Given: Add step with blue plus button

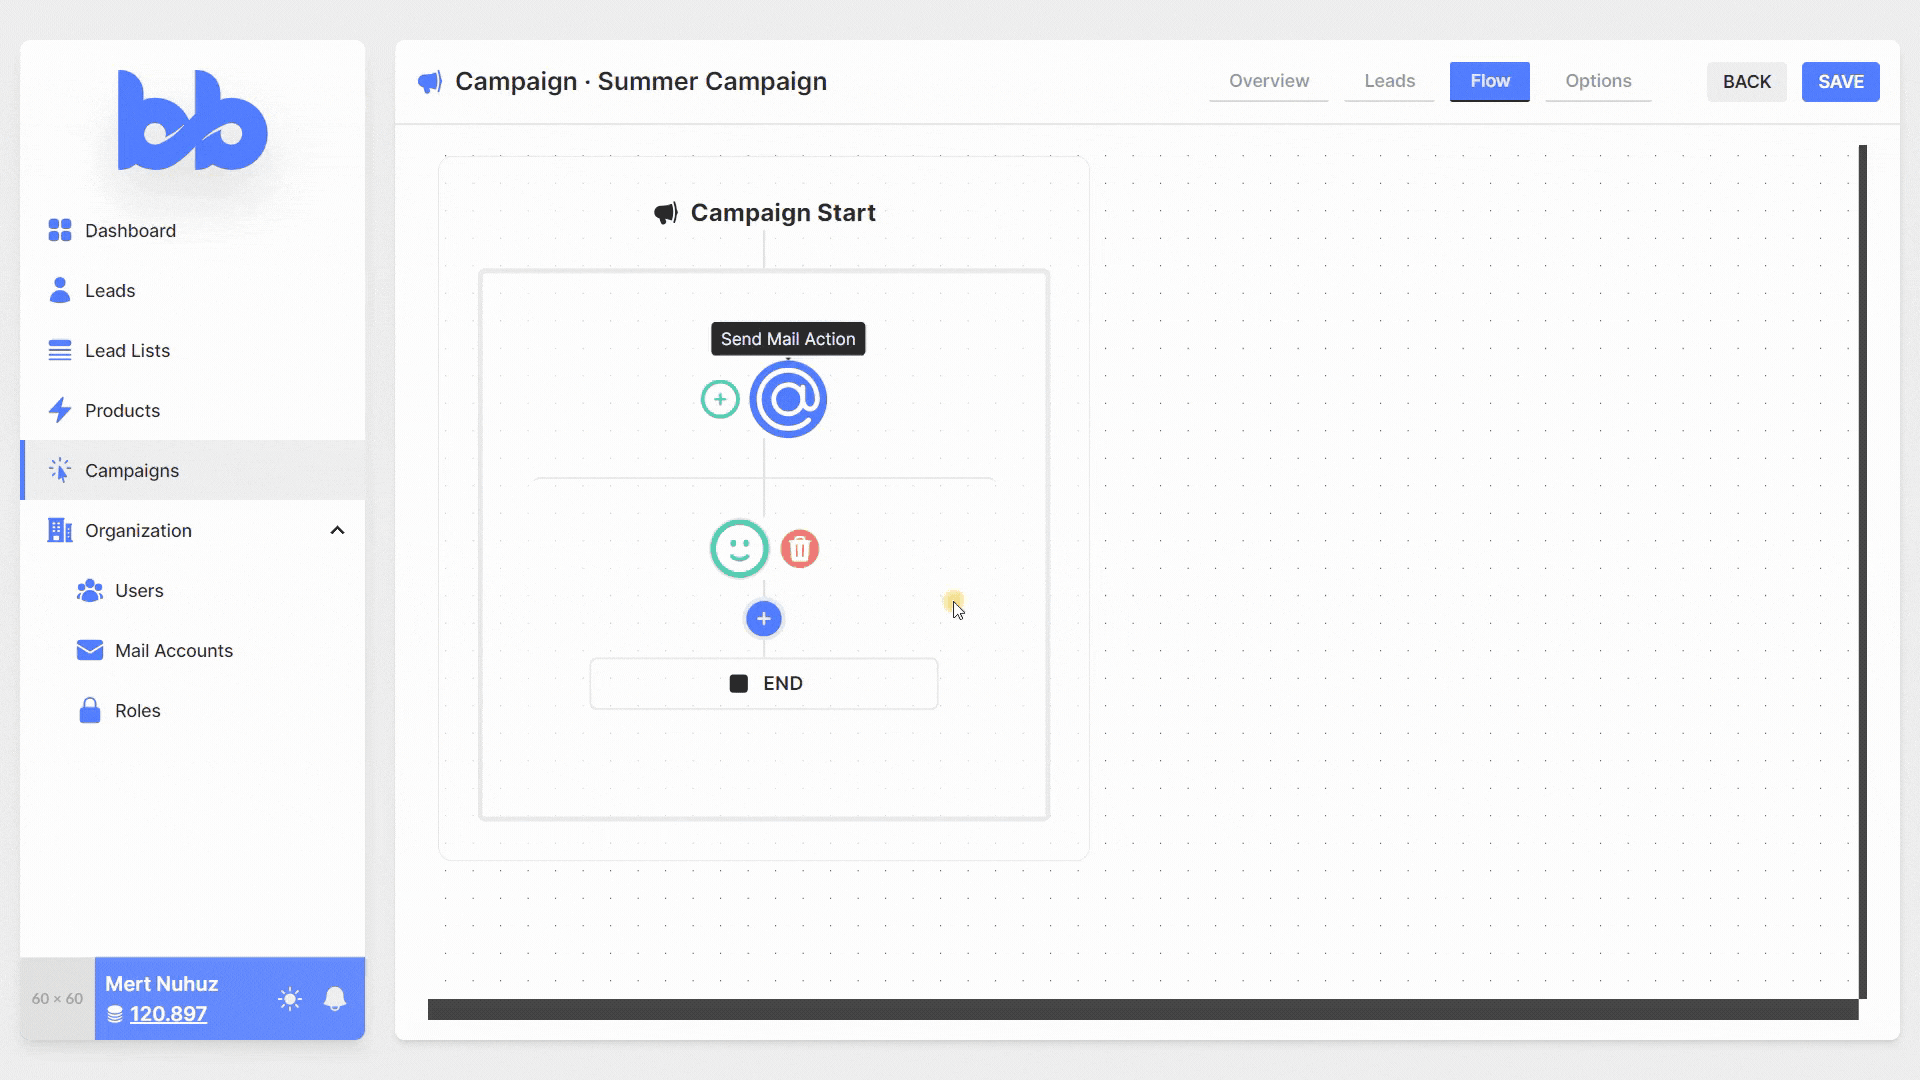Looking at the screenshot, I should pyautogui.click(x=764, y=619).
